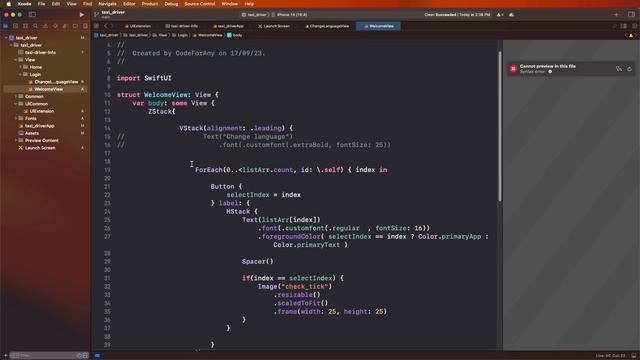The width and height of the screenshot is (640, 360).
Task: Click the Library plus button
Action: coord(616,15)
